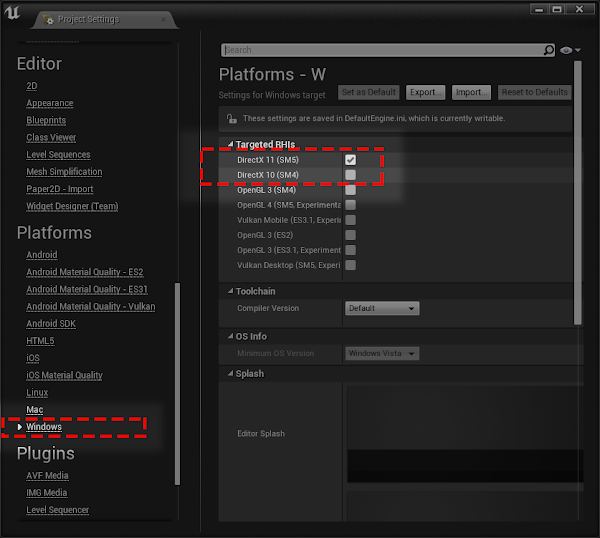Collapse the OS Info section
This screenshot has width=600, height=538.
click(x=230, y=336)
